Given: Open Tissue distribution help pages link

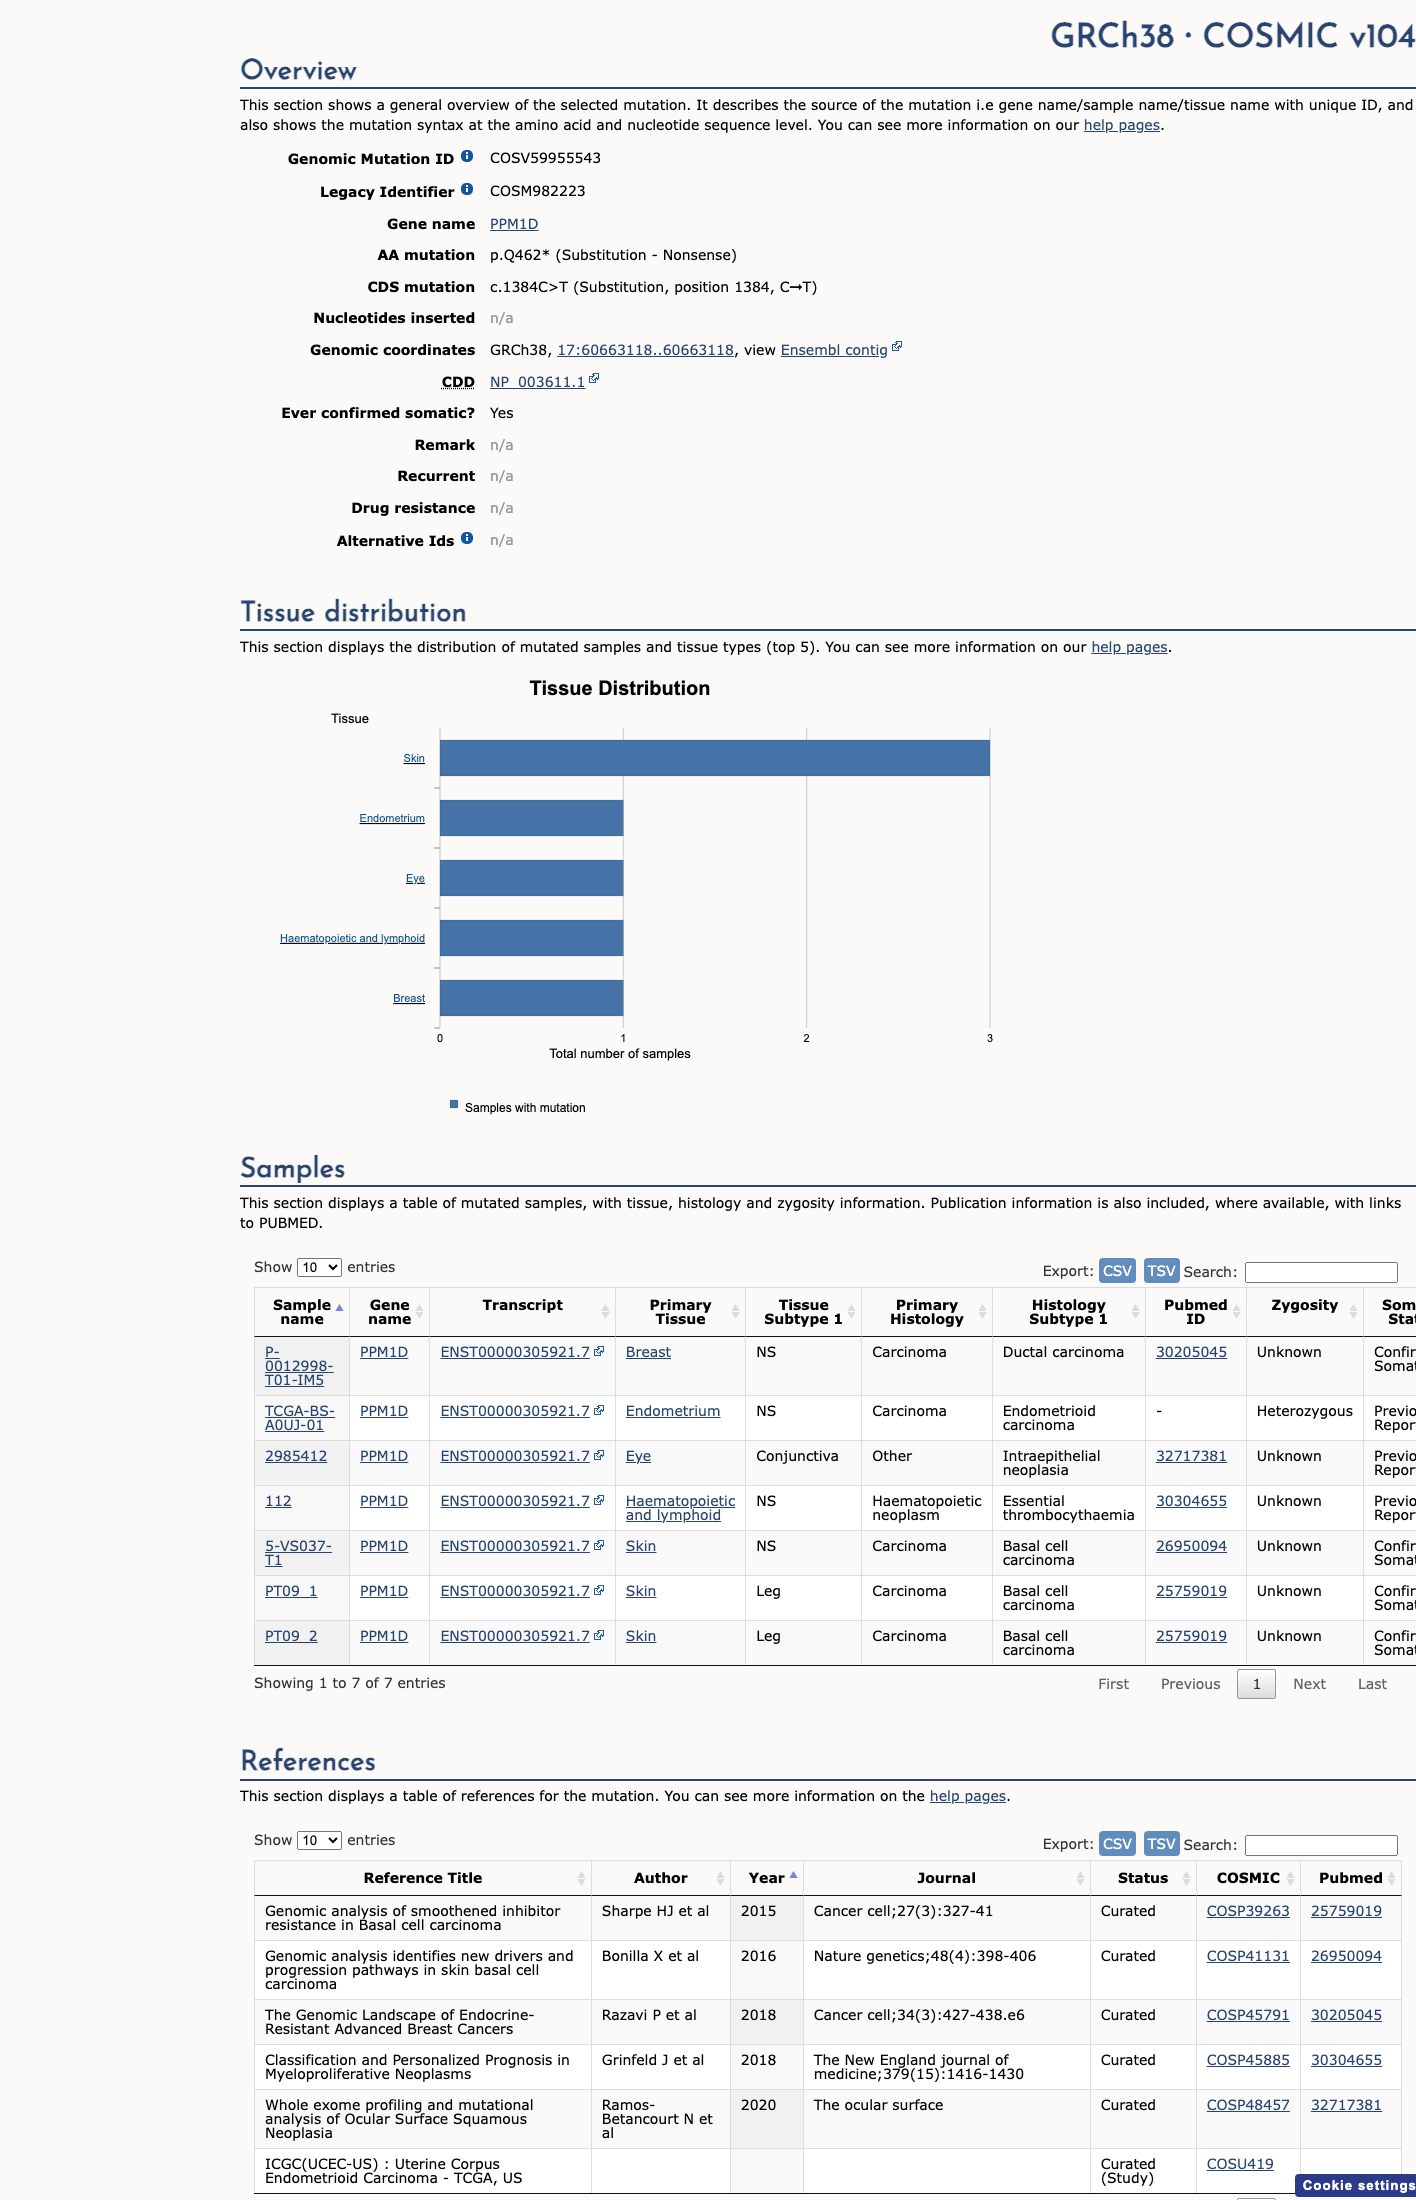Looking at the screenshot, I should (x=1129, y=647).
